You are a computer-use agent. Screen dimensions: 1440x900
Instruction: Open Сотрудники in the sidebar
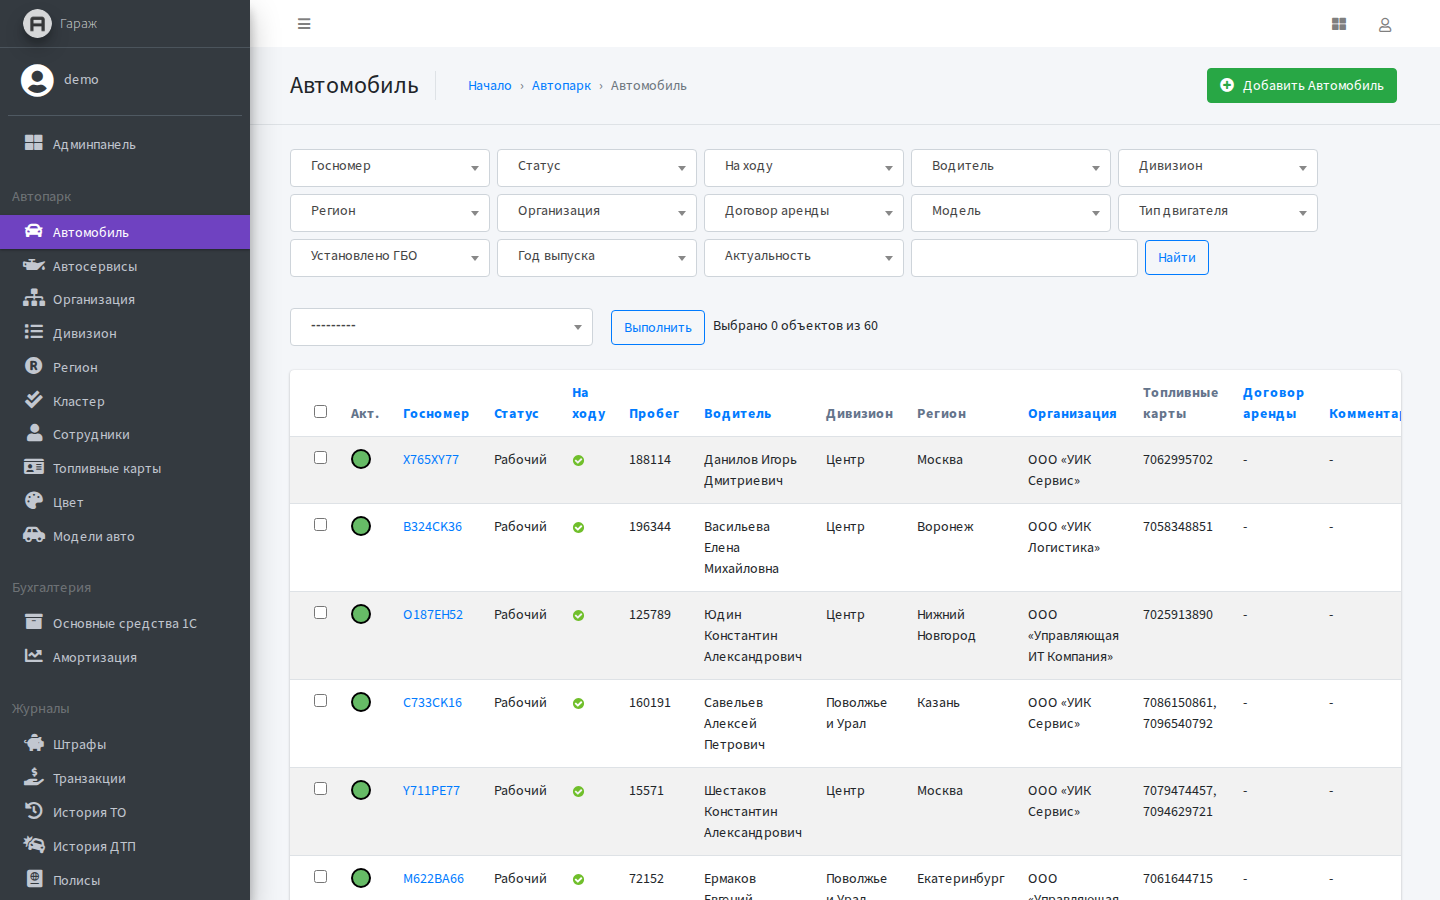(125, 434)
